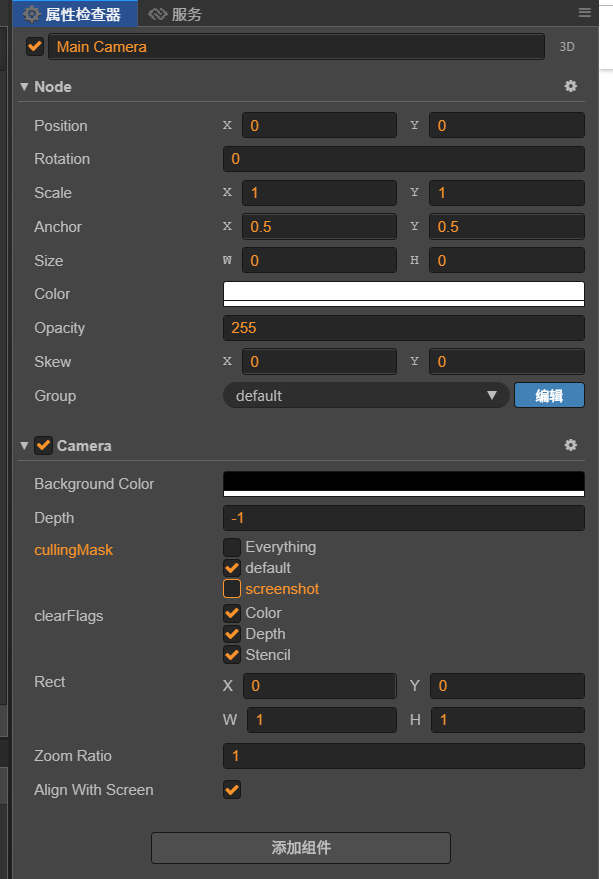
Task: Enable the screenshot culling mask checkbox
Action: (x=232, y=589)
